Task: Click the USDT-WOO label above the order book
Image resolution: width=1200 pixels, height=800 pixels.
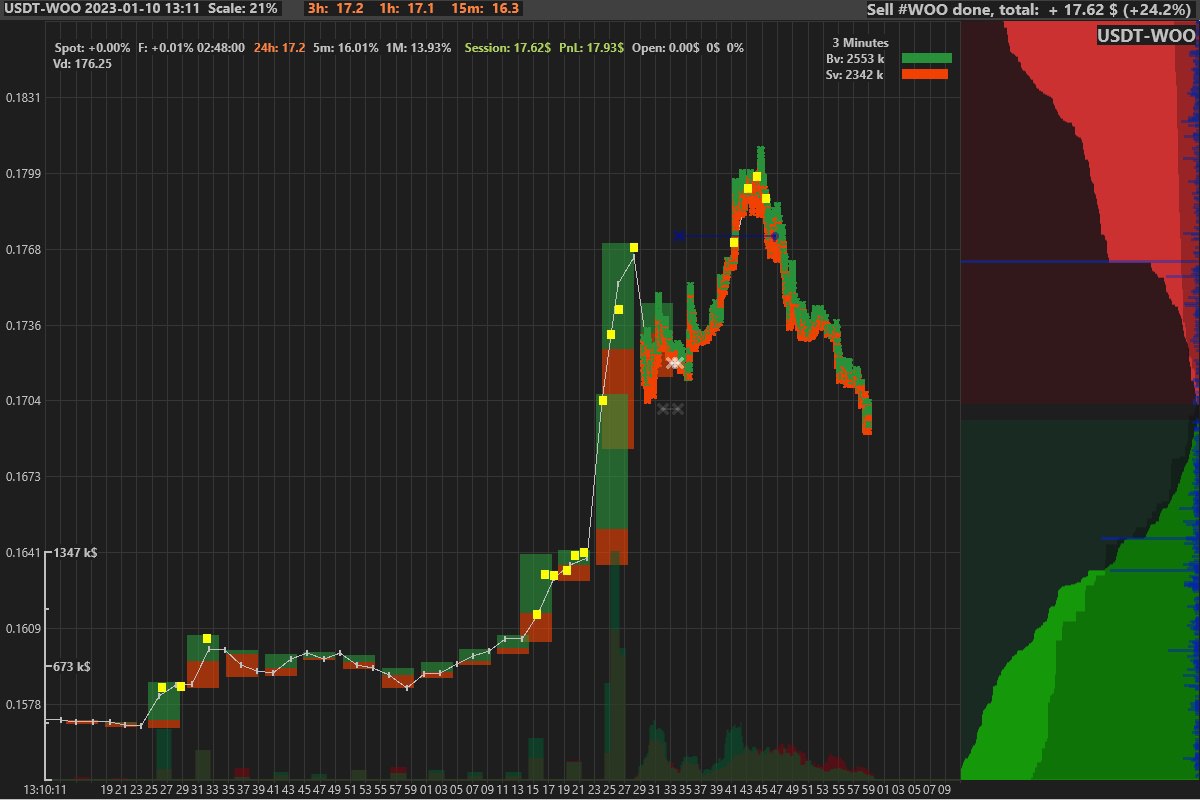Action: tap(1146, 36)
